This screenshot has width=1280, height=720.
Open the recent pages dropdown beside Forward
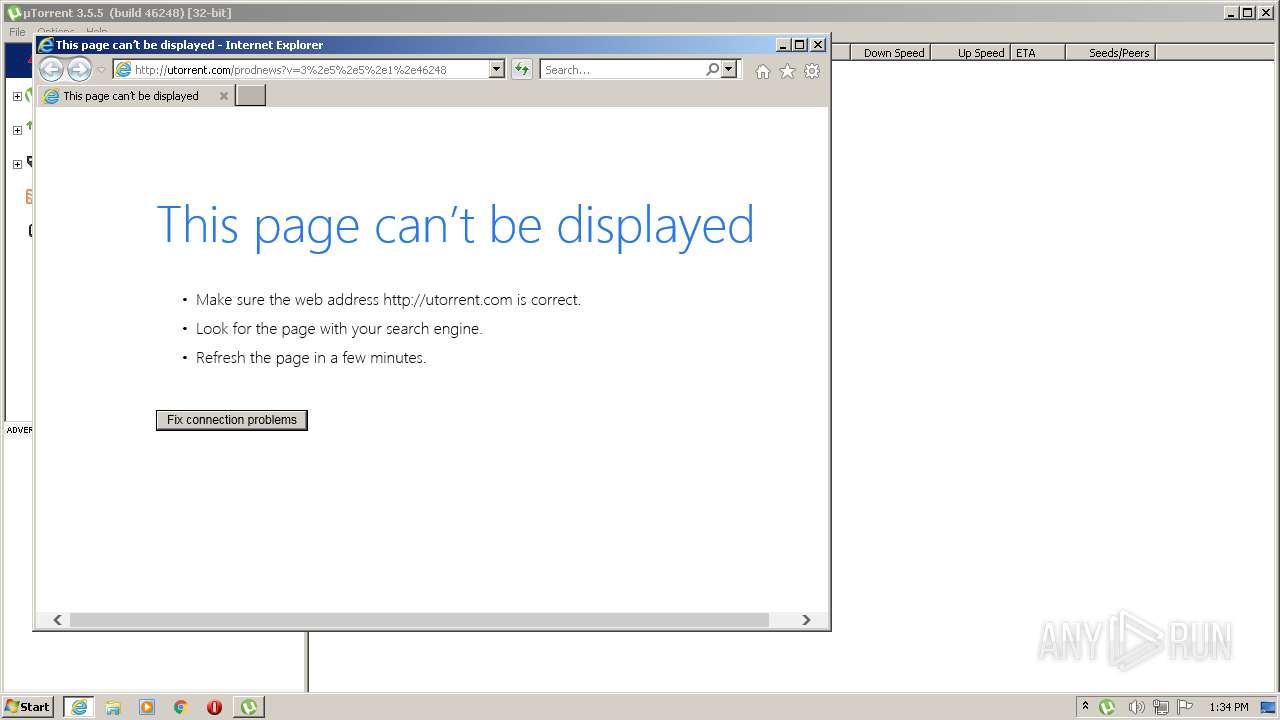click(x=101, y=70)
